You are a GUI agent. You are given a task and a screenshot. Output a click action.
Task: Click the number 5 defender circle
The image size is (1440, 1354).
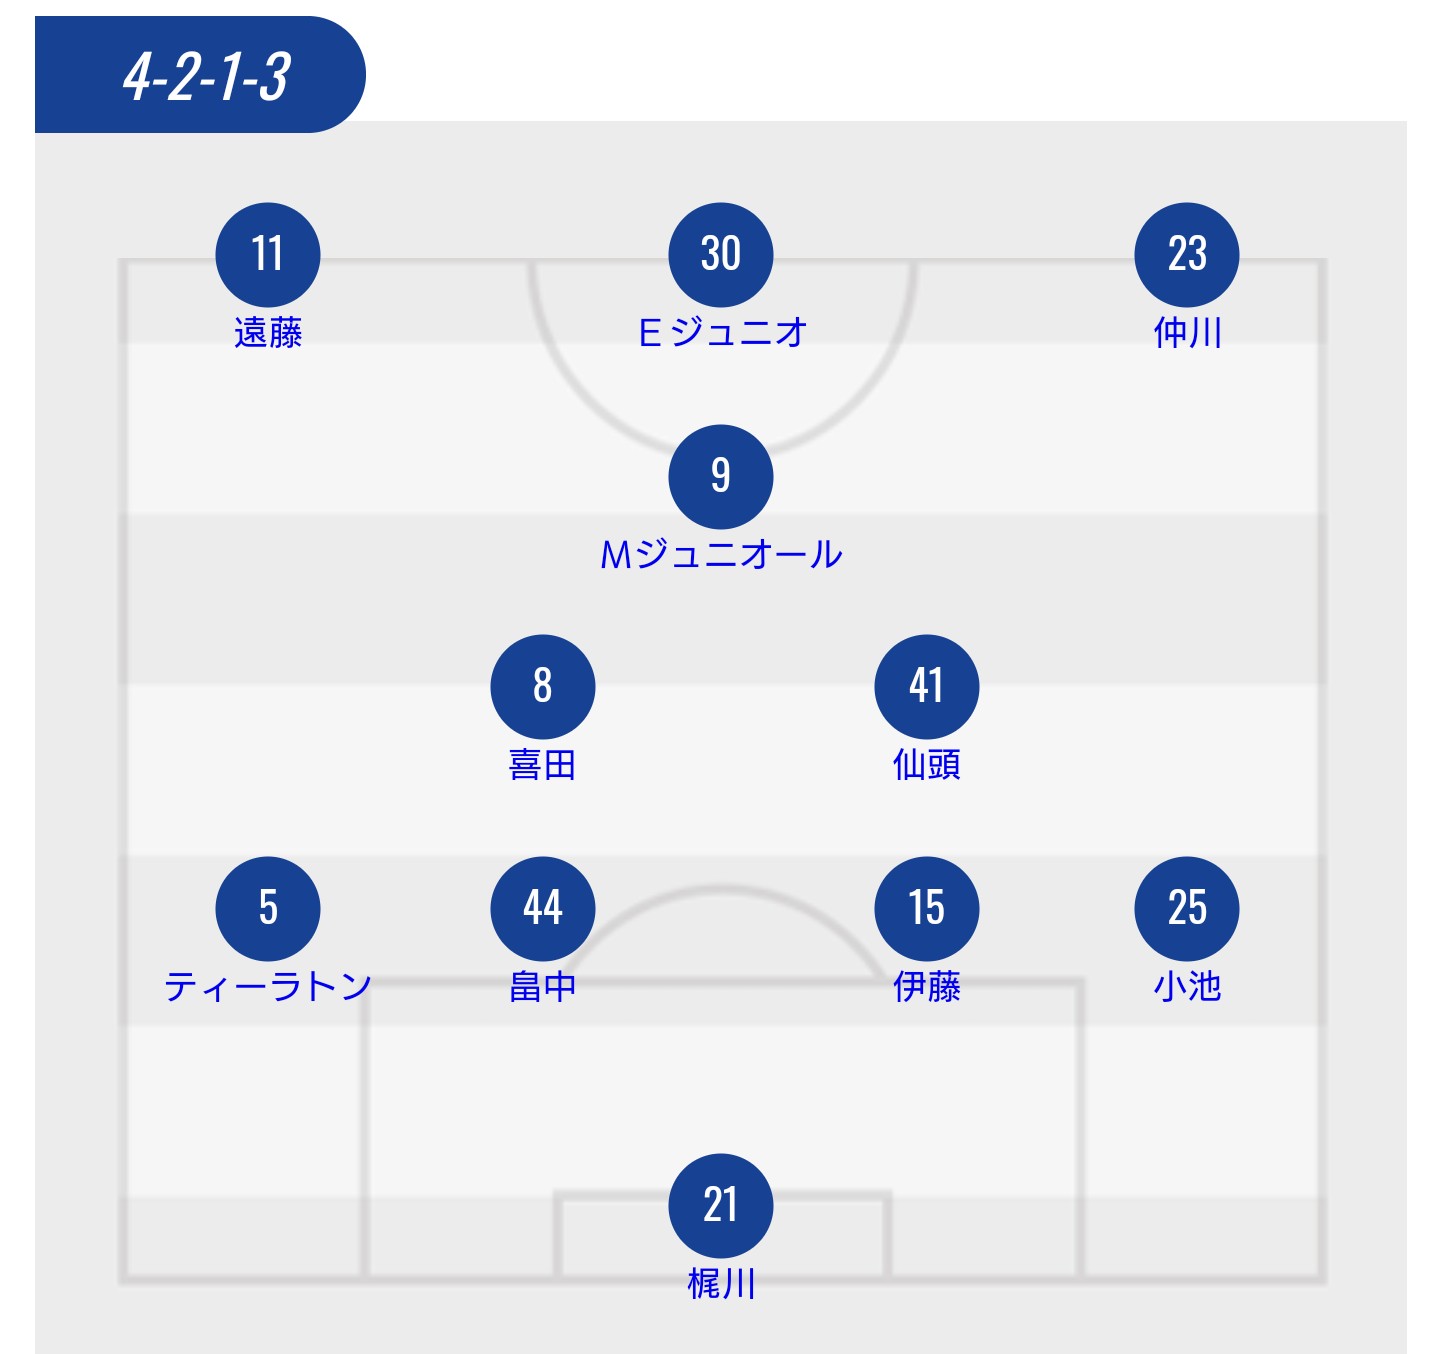click(x=268, y=908)
